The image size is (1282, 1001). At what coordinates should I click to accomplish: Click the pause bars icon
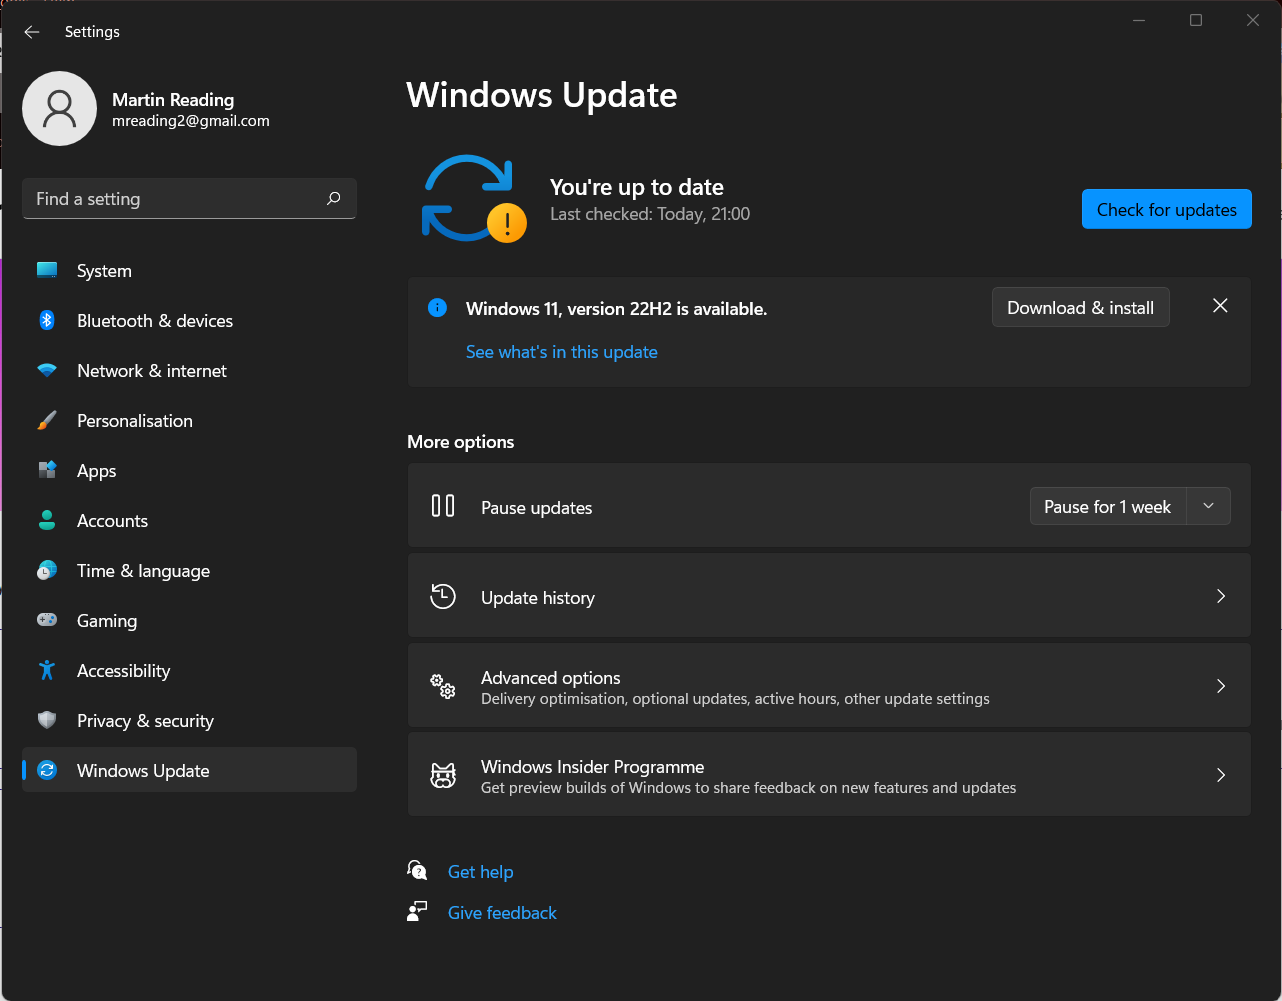443,506
